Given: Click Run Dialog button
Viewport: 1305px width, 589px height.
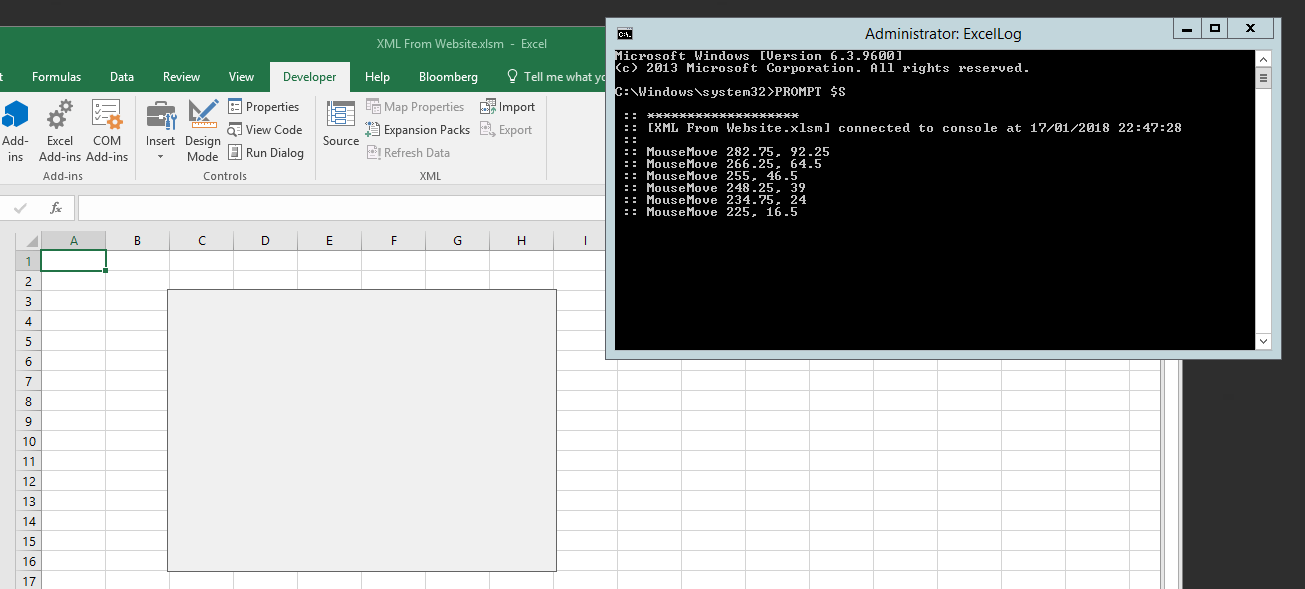Looking at the screenshot, I should (x=266, y=153).
